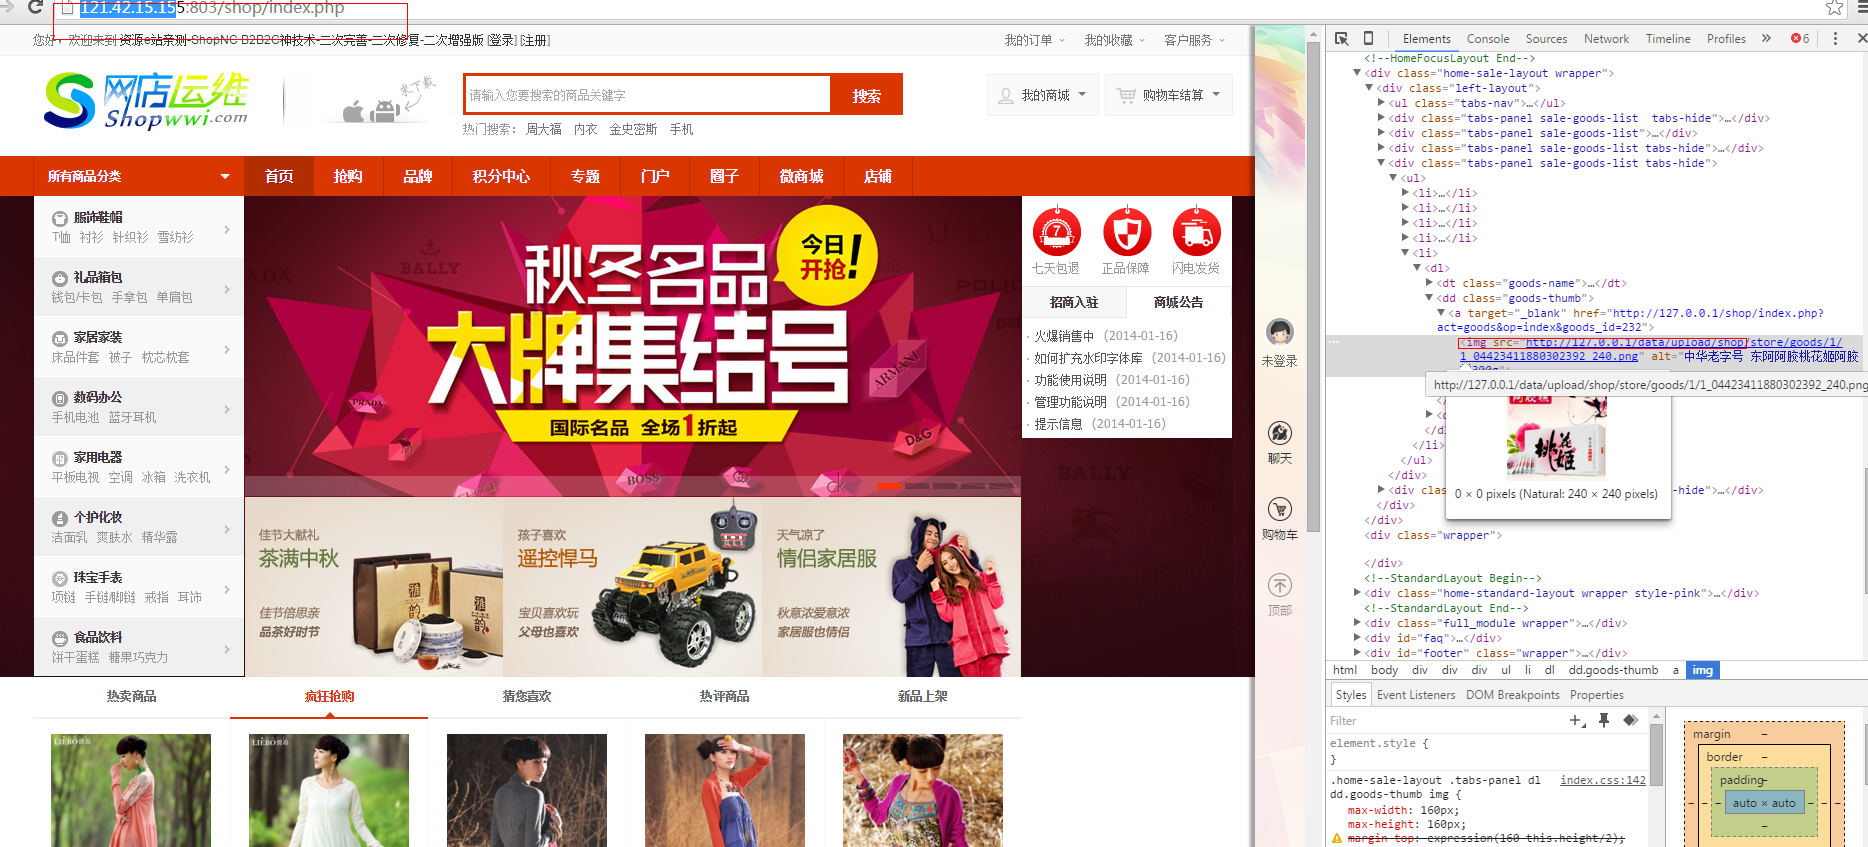Image resolution: width=1868 pixels, height=847 pixels.
Task: Show more DevTools tabs chevron
Action: (x=1766, y=38)
